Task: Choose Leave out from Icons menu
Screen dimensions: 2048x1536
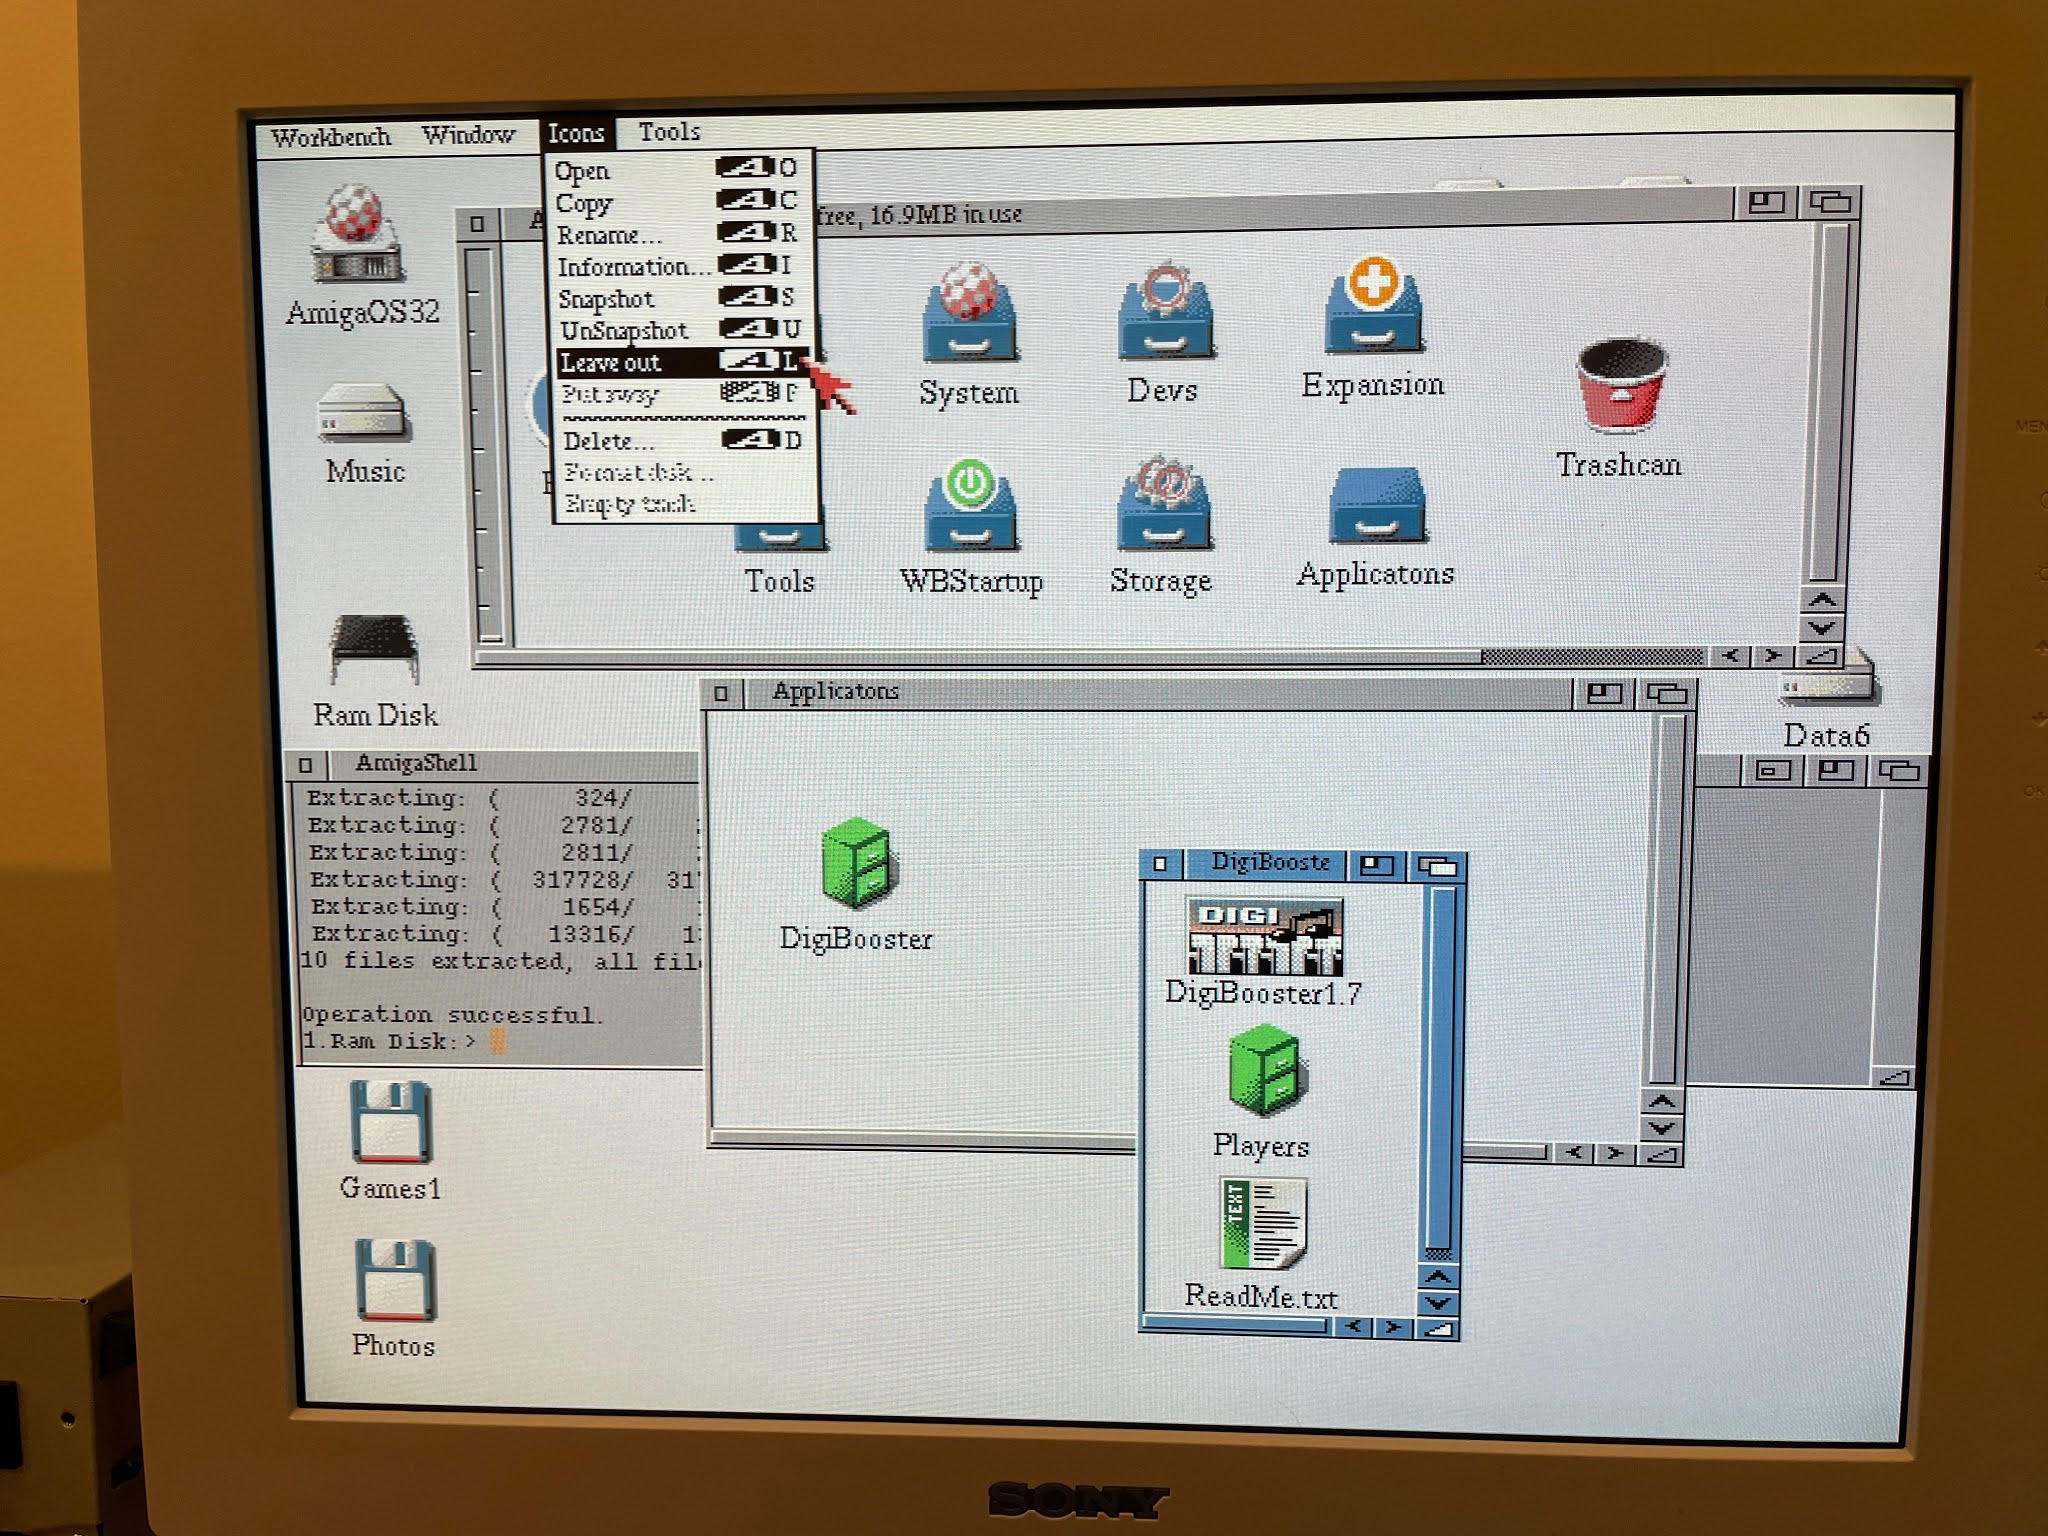Action: tap(682, 361)
